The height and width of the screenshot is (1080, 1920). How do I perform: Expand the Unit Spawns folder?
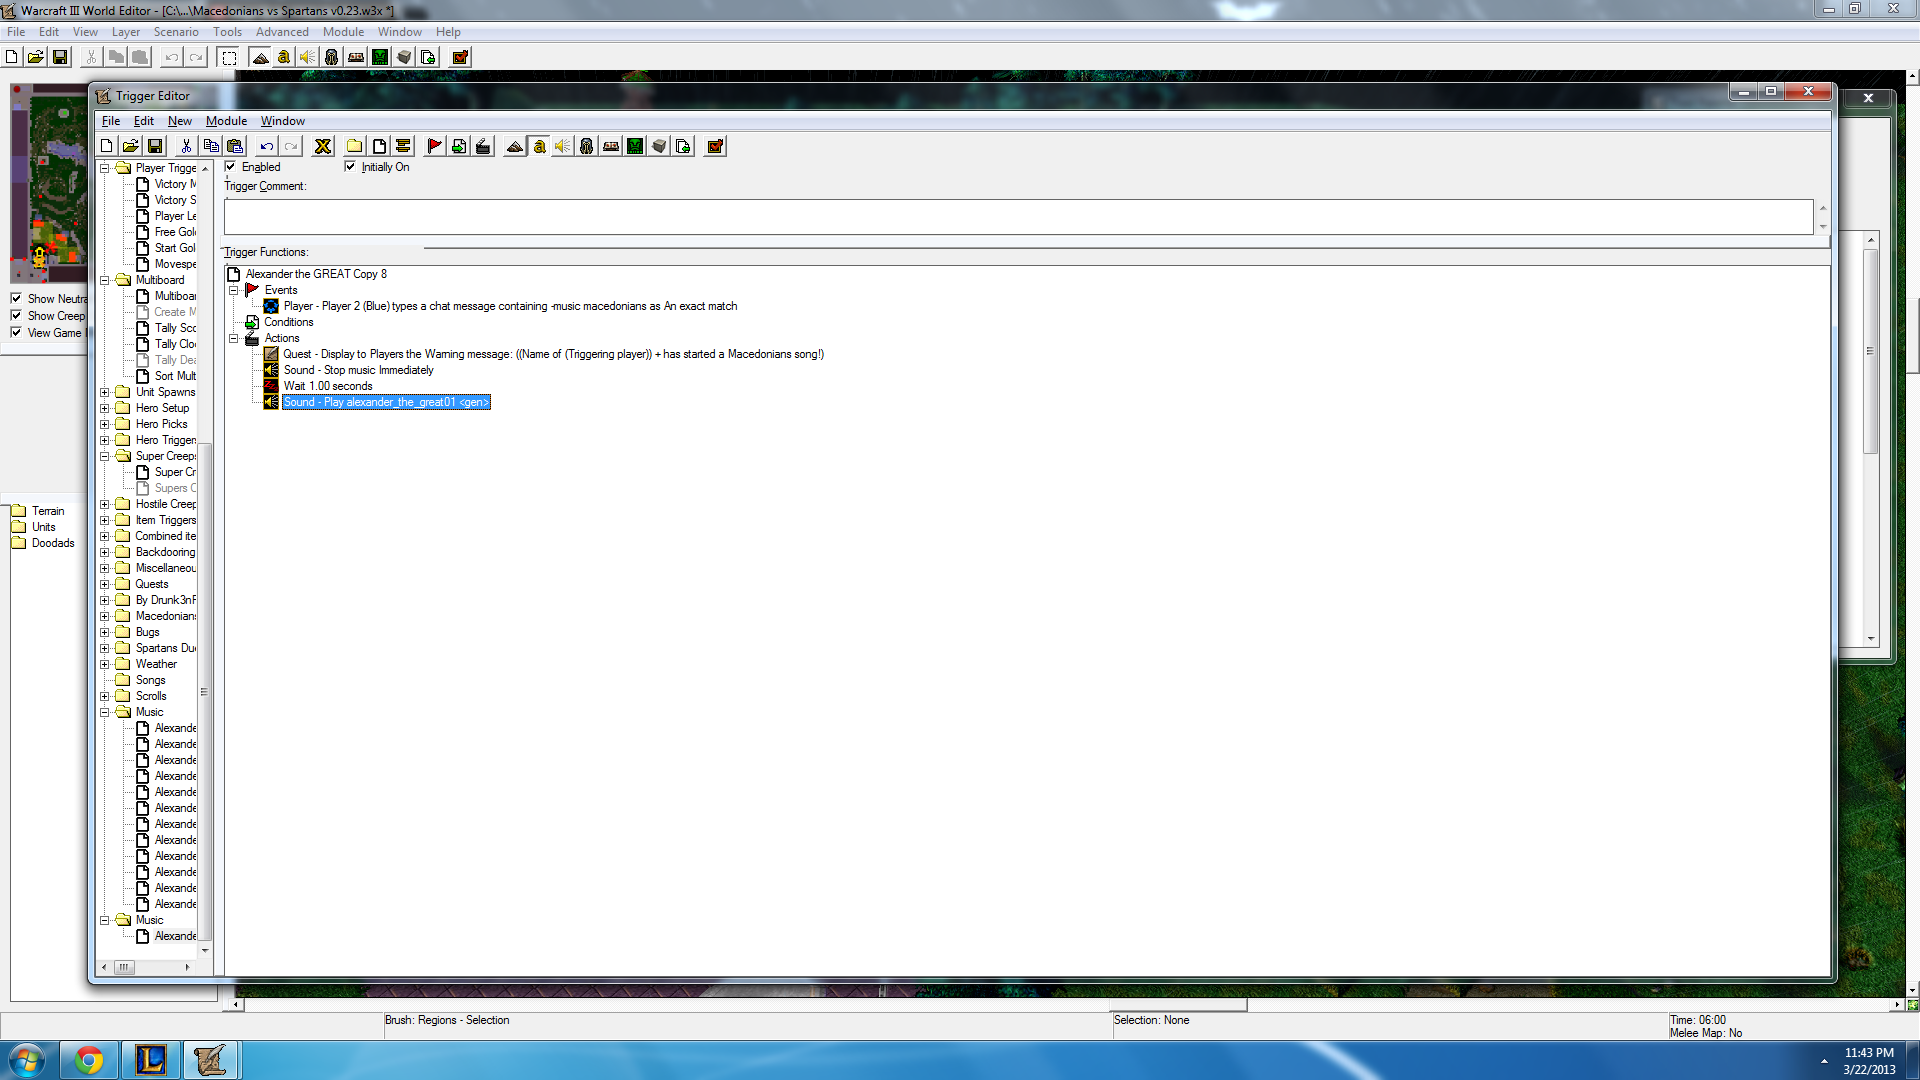tap(104, 392)
